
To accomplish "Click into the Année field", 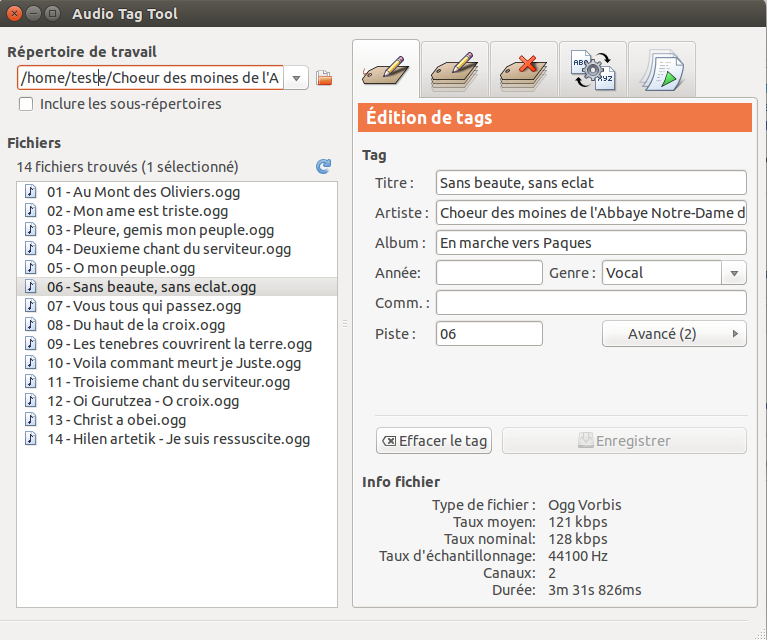I will click(489, 273).
